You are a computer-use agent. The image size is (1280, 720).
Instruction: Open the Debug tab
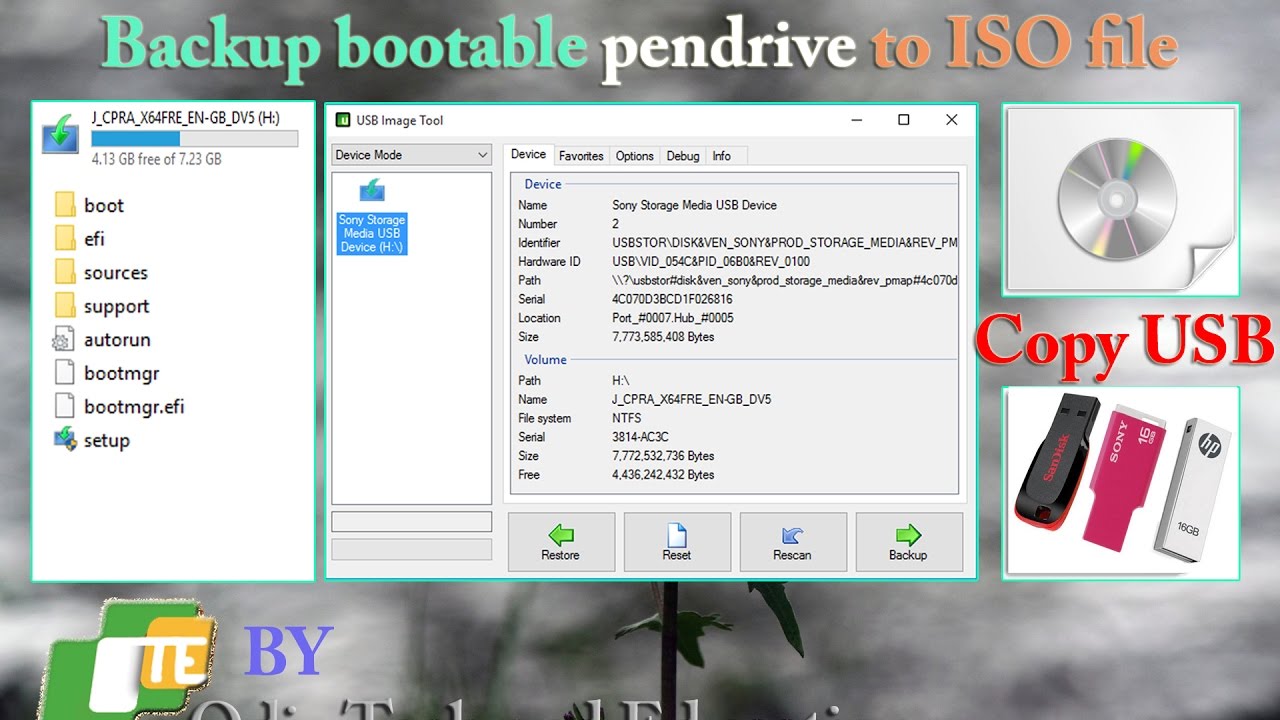(x=683, y=156)
